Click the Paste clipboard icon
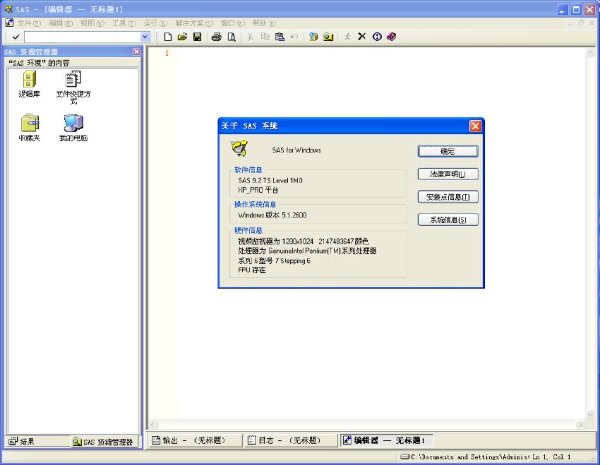 point(280,37)
